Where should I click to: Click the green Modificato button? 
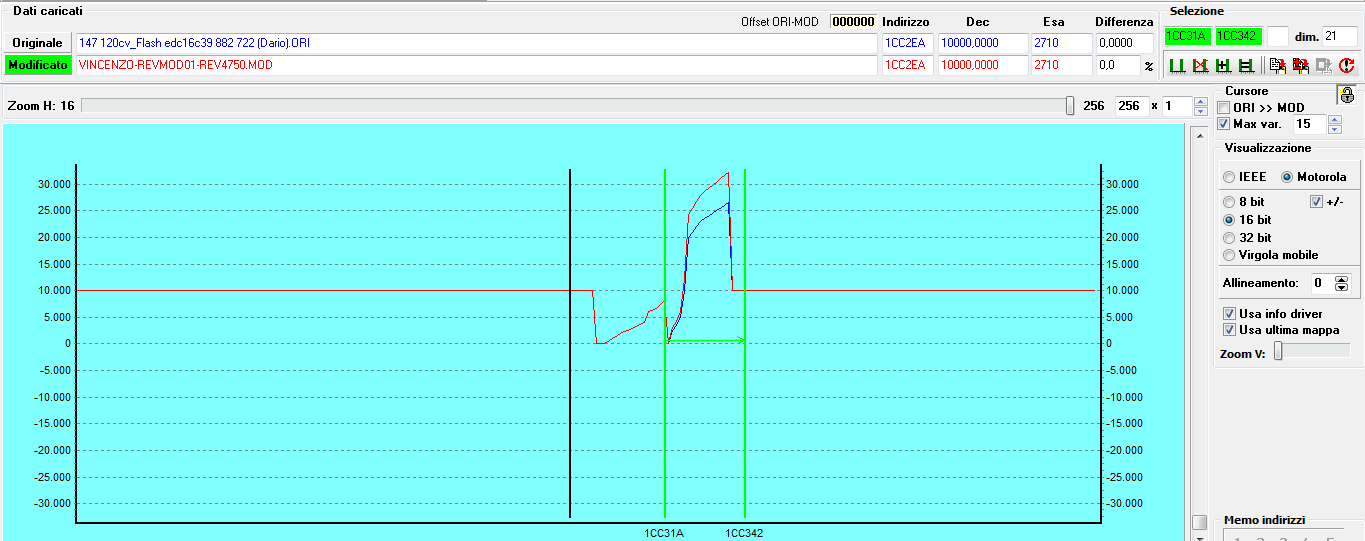click(x=37, y=65)
